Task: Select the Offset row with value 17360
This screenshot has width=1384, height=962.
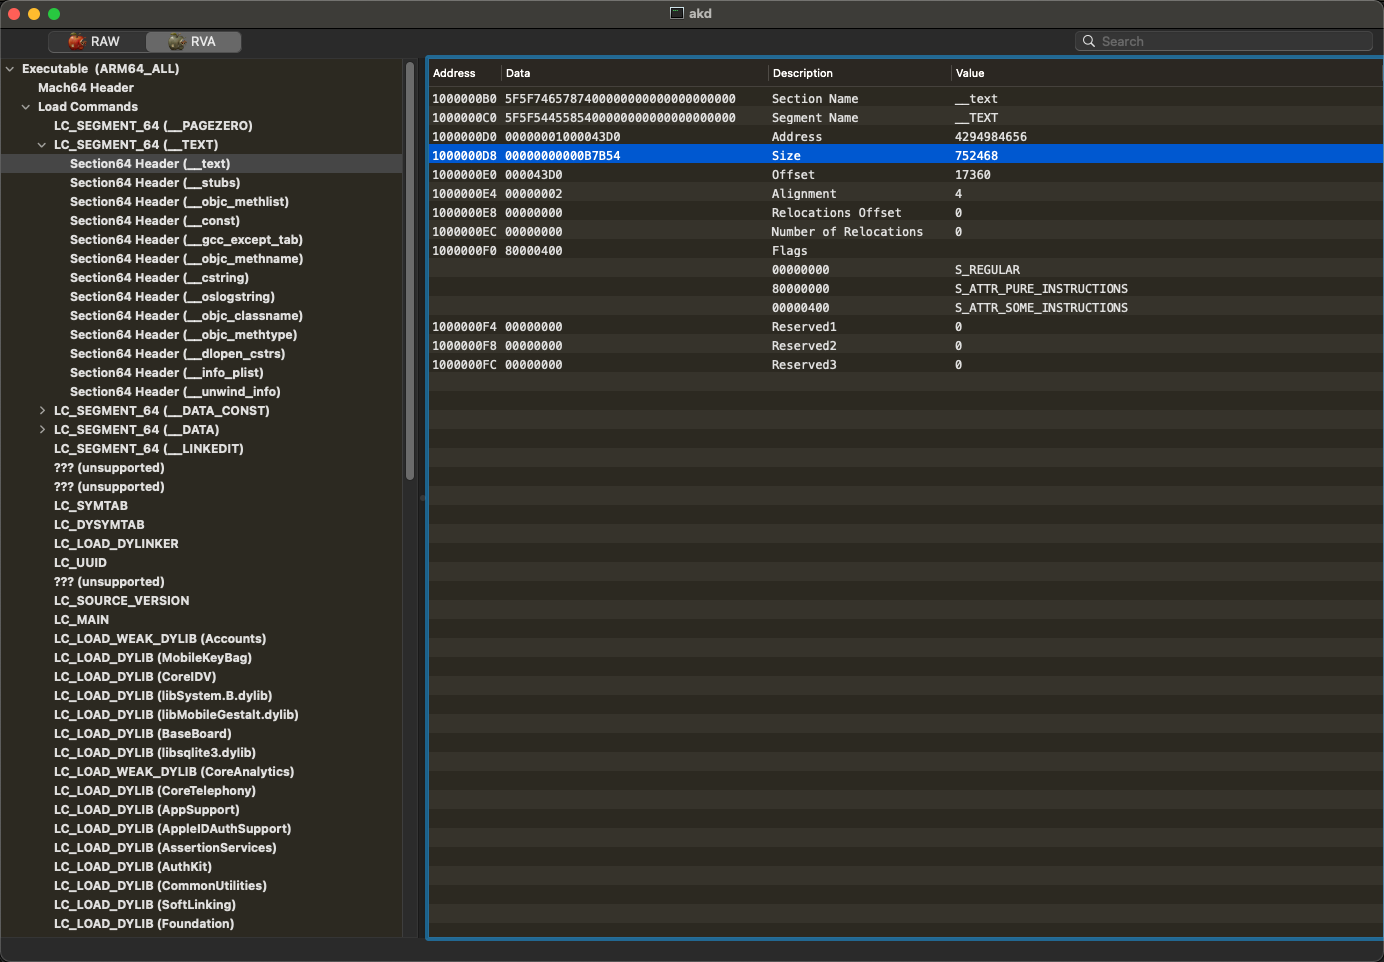Action: coord(905,175)
